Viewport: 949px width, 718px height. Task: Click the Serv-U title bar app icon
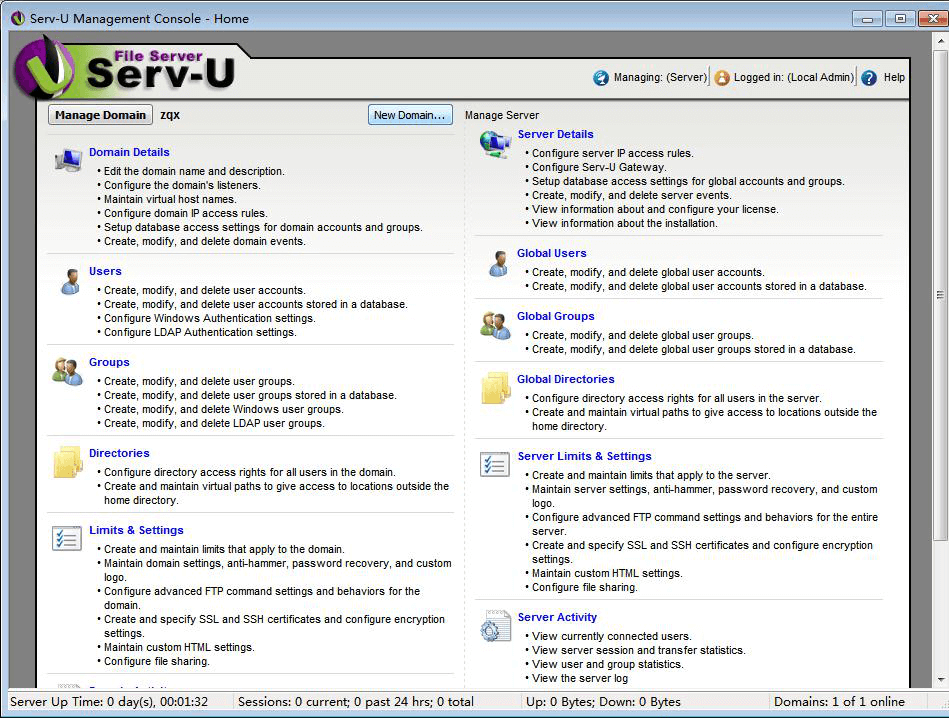click(18, 18)
